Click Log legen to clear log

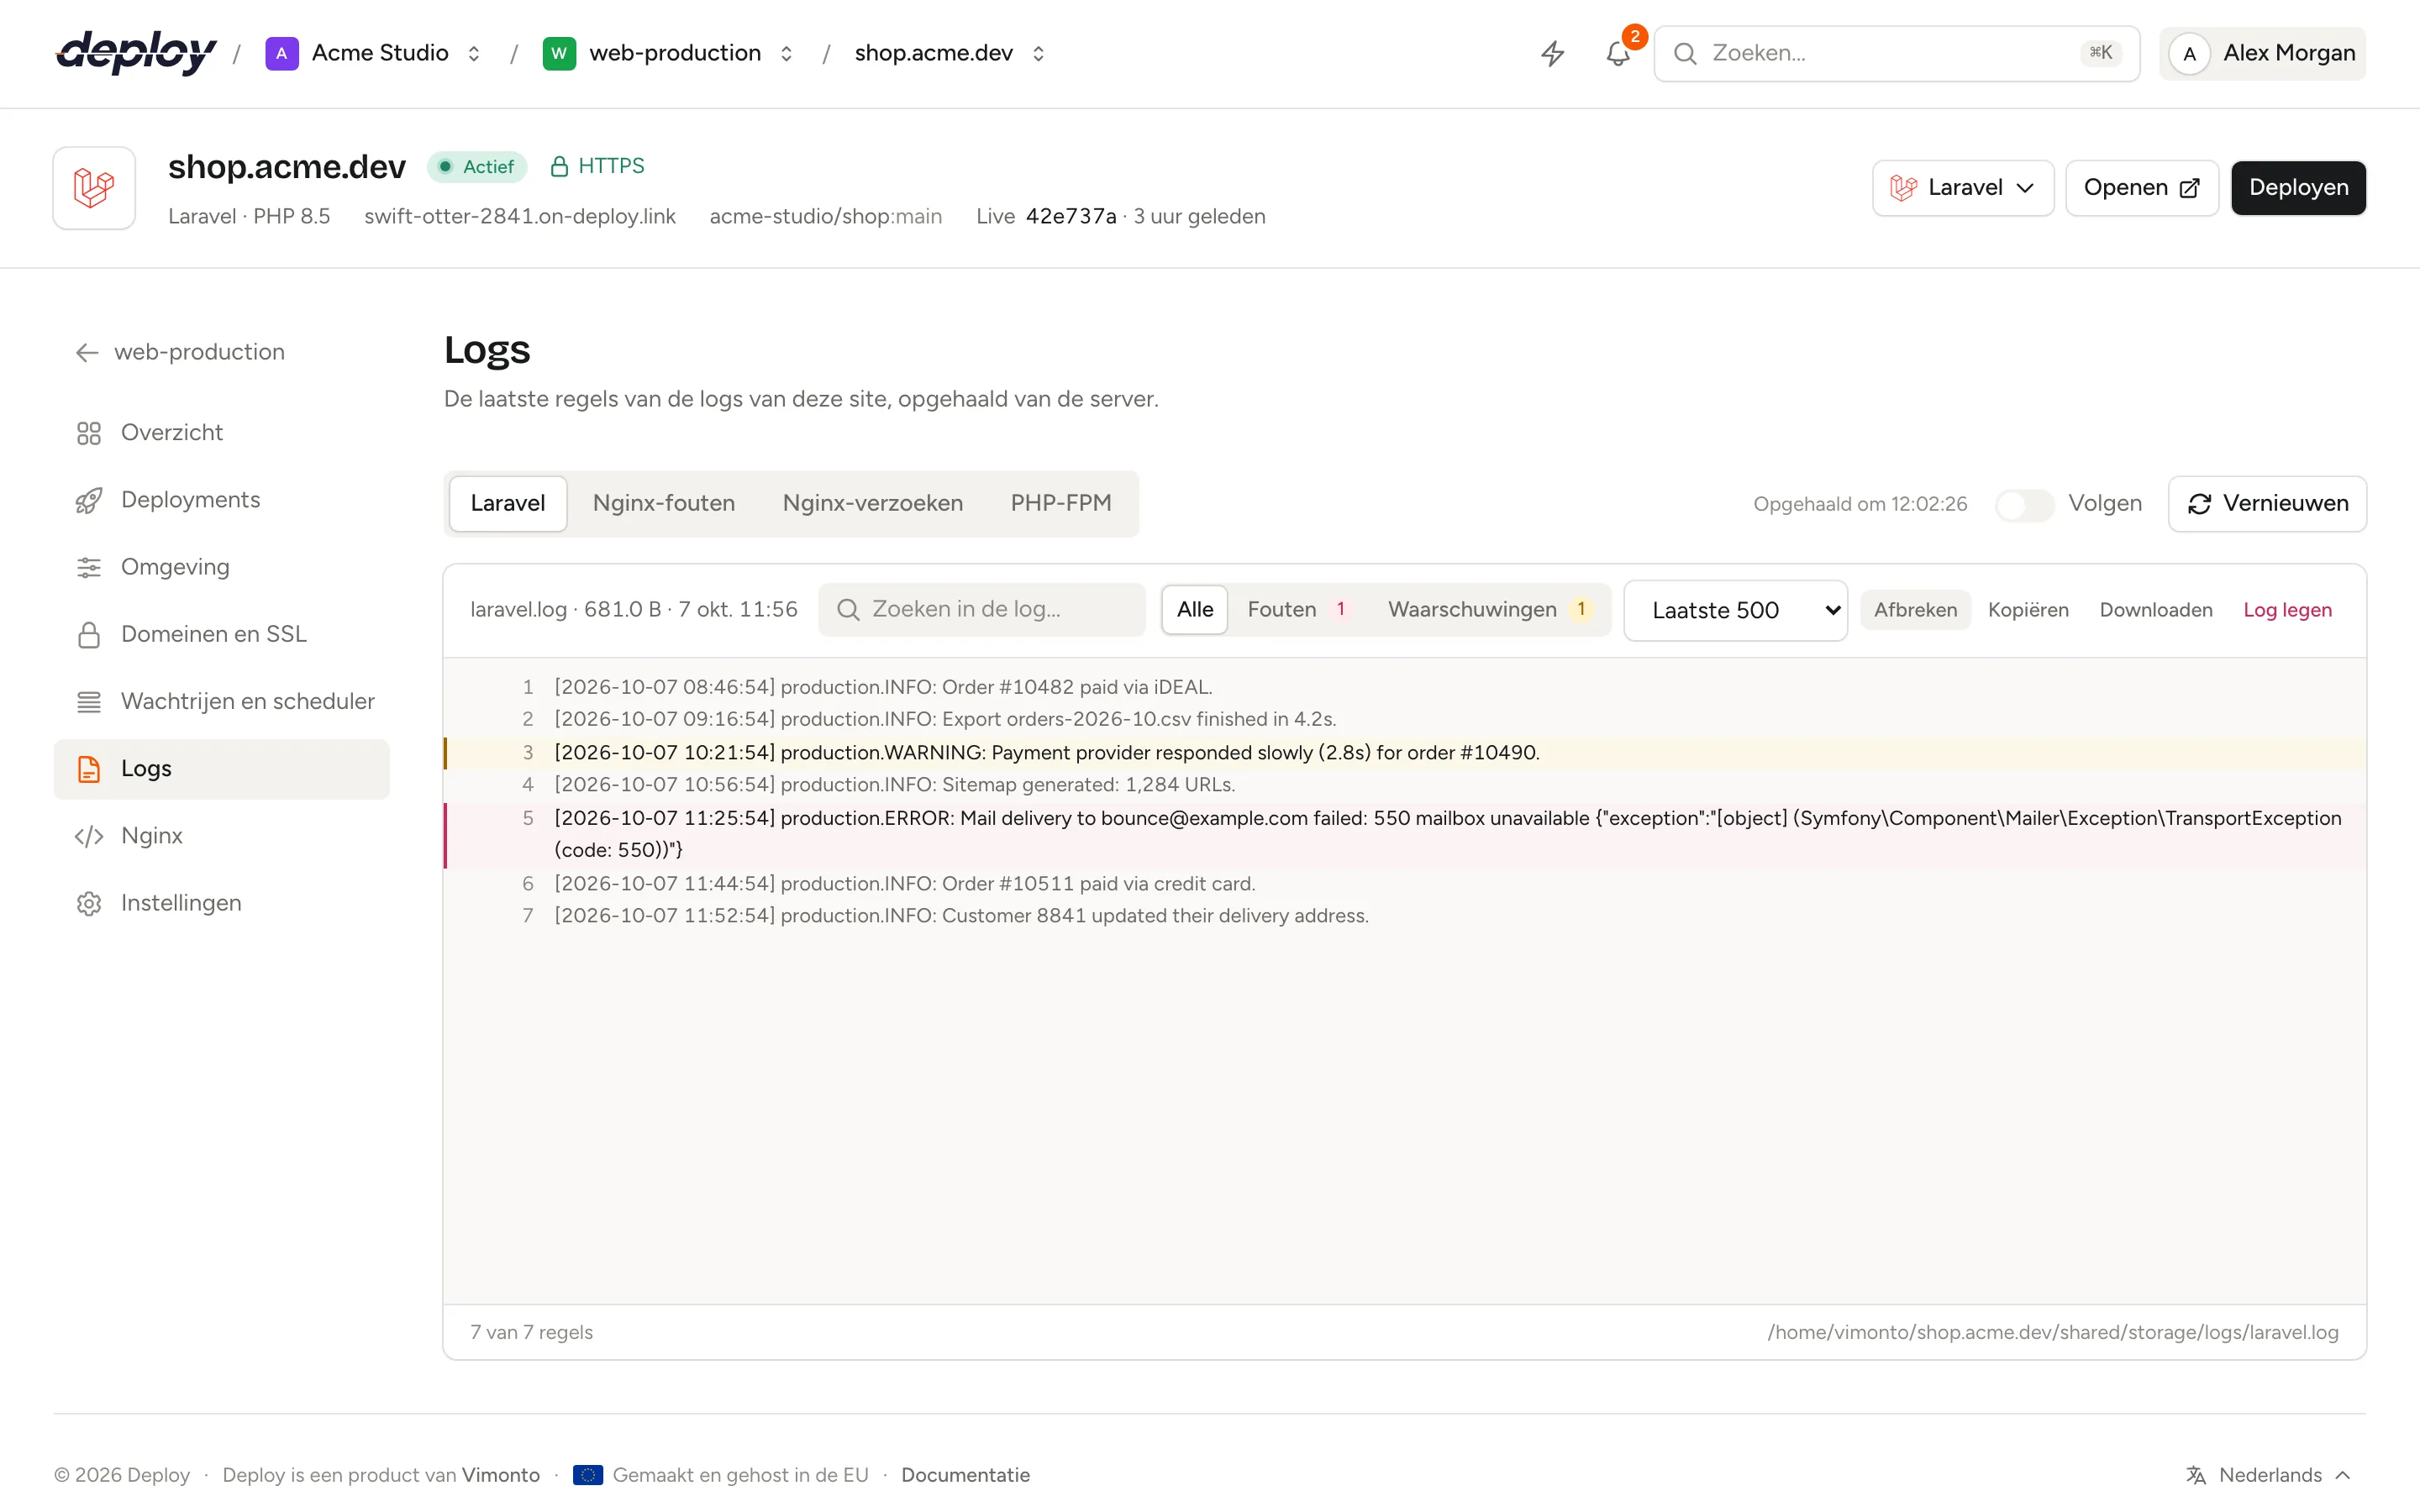(2287, 609)
